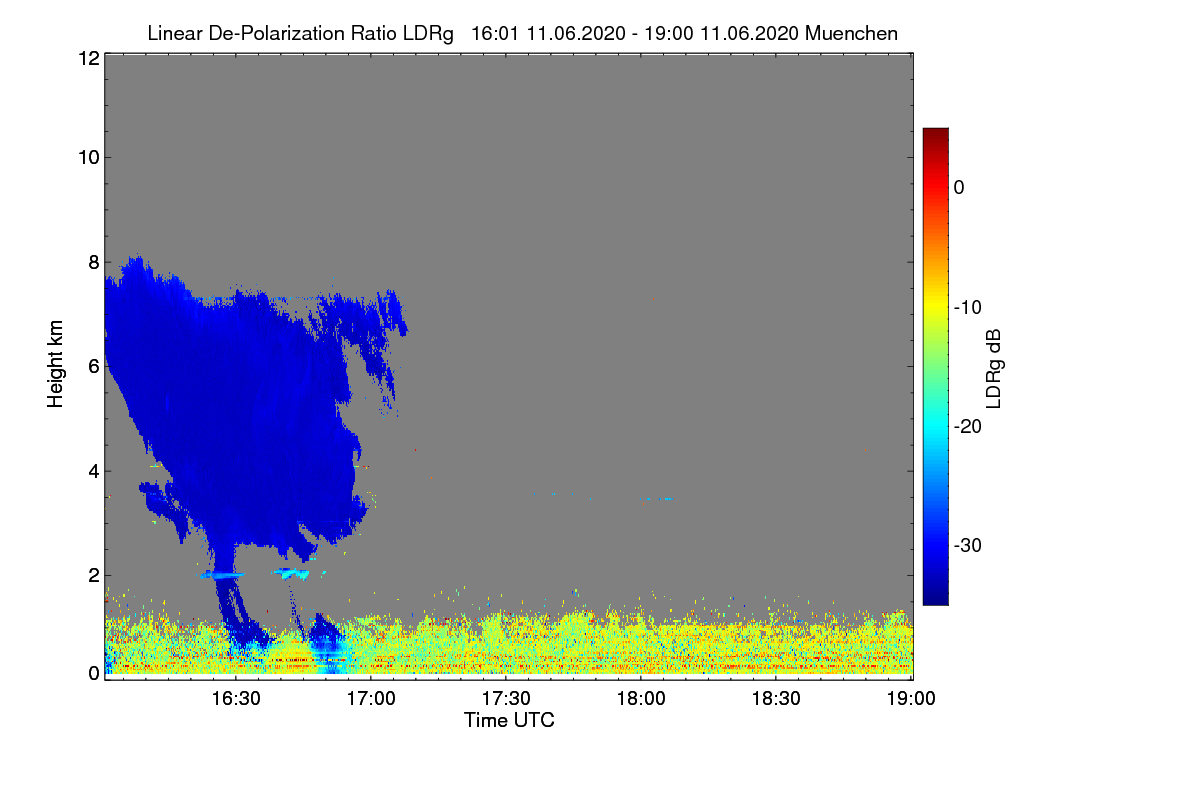Click the 'Time UTC' axis label
This screenshot has width=1200, height=800.
(x=509, y=719)
